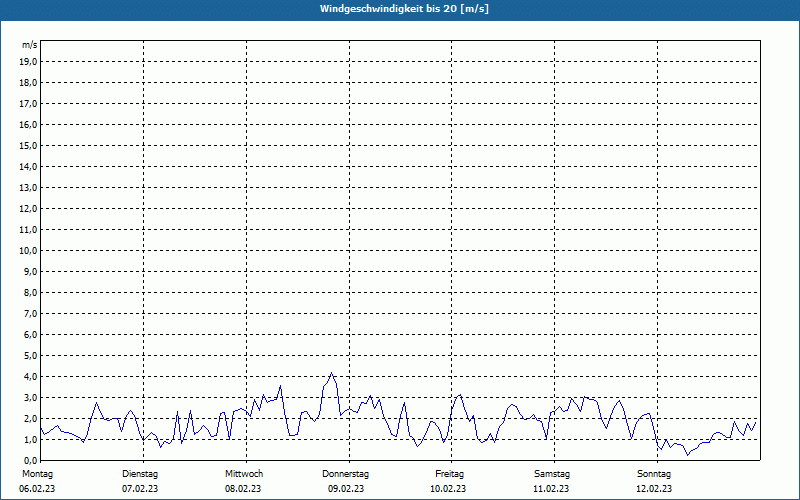Click the 0,0 y-axis label
Viewport: 800px width, 500px height.
pyautogui.click(x=31, y=460)
